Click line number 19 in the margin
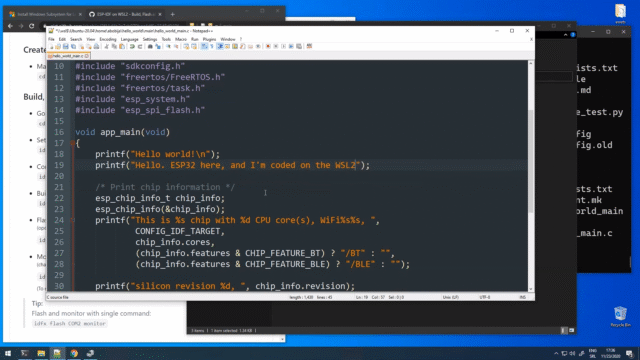 [x=59, y=165]
